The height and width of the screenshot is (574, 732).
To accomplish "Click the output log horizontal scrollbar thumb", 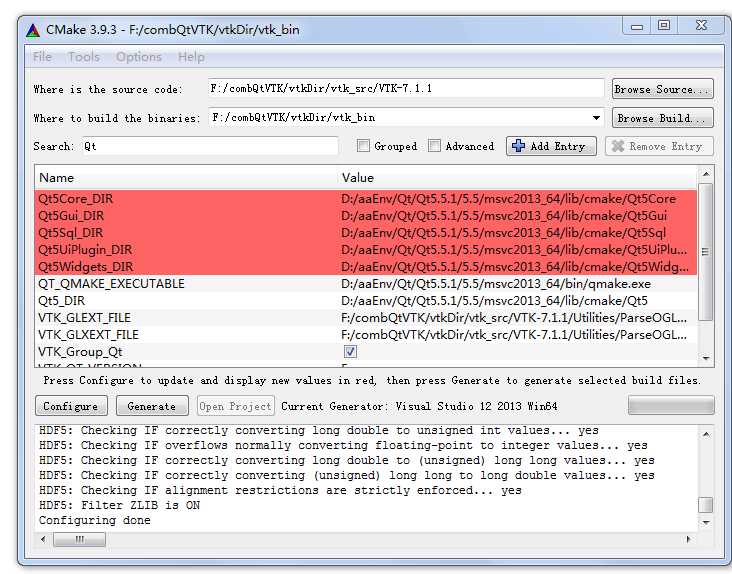I will pyautogui.click(x=79, y=539).
